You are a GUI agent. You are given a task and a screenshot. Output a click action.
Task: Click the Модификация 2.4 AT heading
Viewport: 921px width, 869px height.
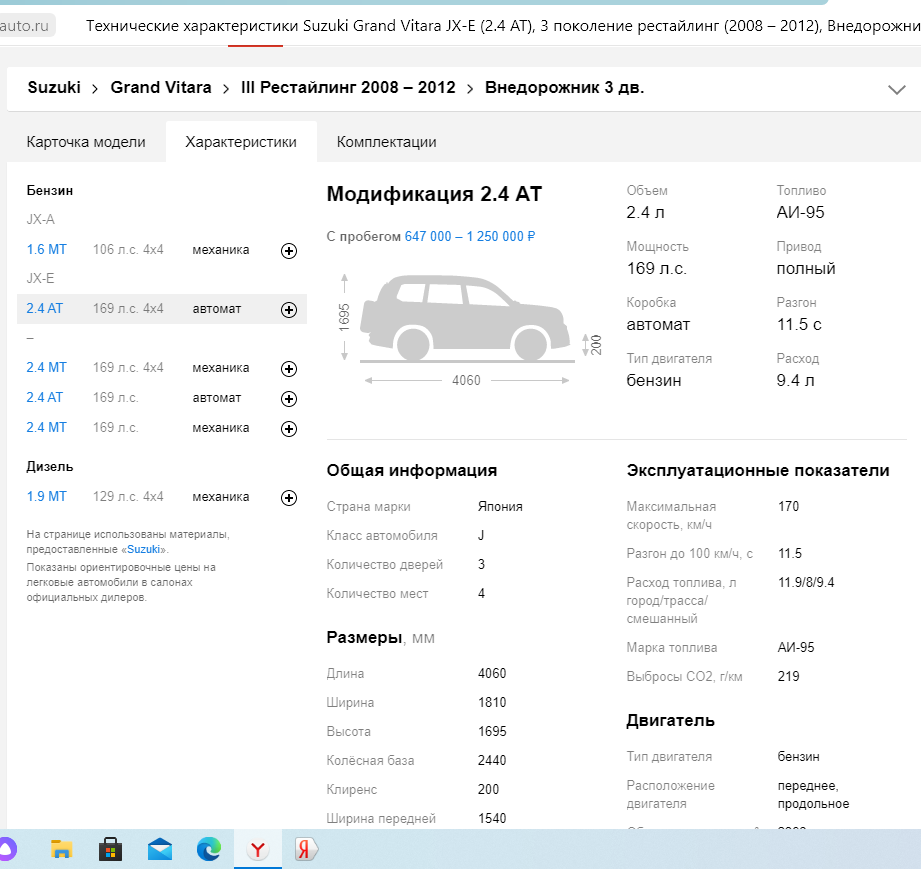434,194
